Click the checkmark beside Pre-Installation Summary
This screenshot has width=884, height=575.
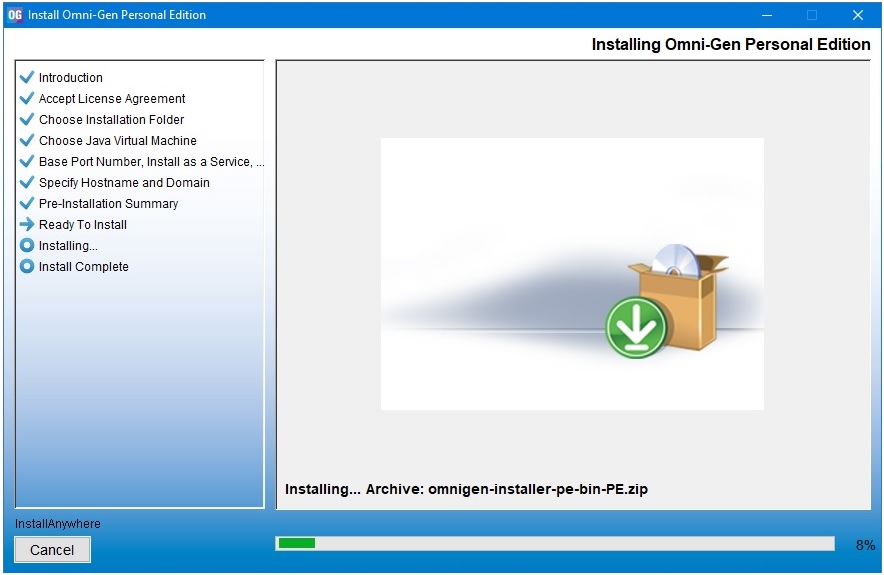click(x=26, y=203)
